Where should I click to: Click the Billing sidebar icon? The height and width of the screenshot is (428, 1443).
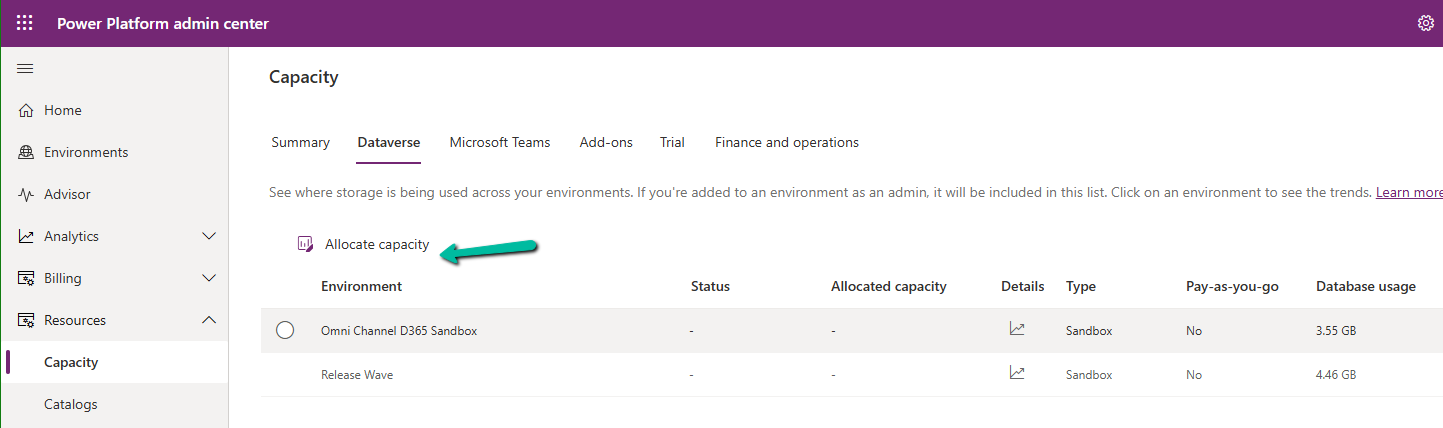point(26,278)
